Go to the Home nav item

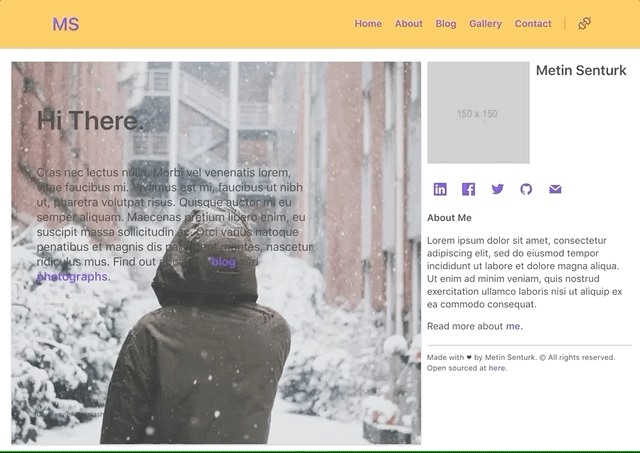point(368,24)
